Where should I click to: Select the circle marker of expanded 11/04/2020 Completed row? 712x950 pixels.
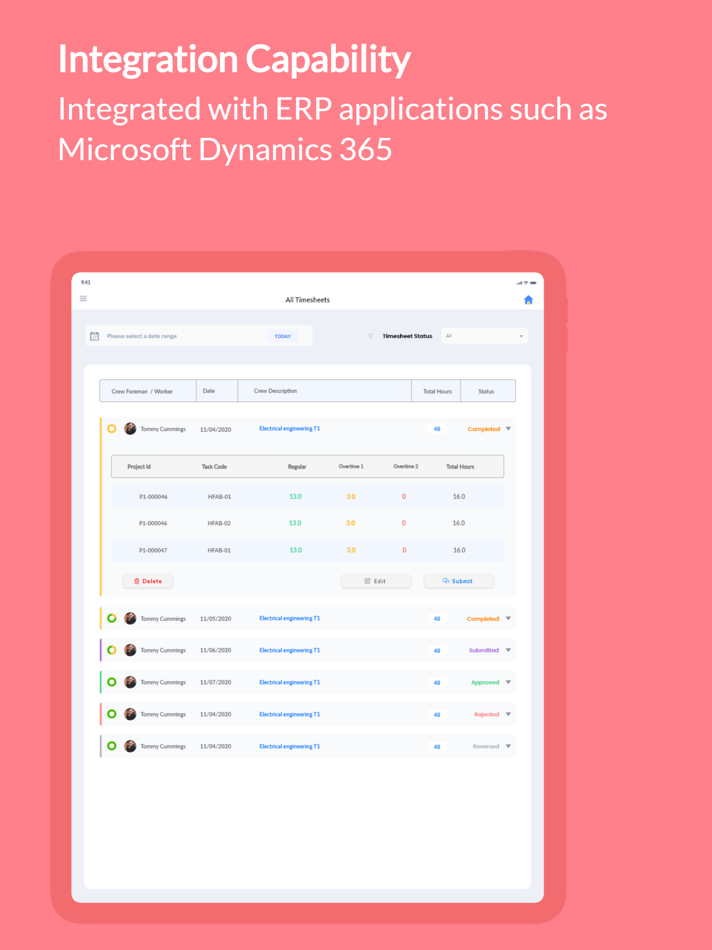[x=111, y=429]
